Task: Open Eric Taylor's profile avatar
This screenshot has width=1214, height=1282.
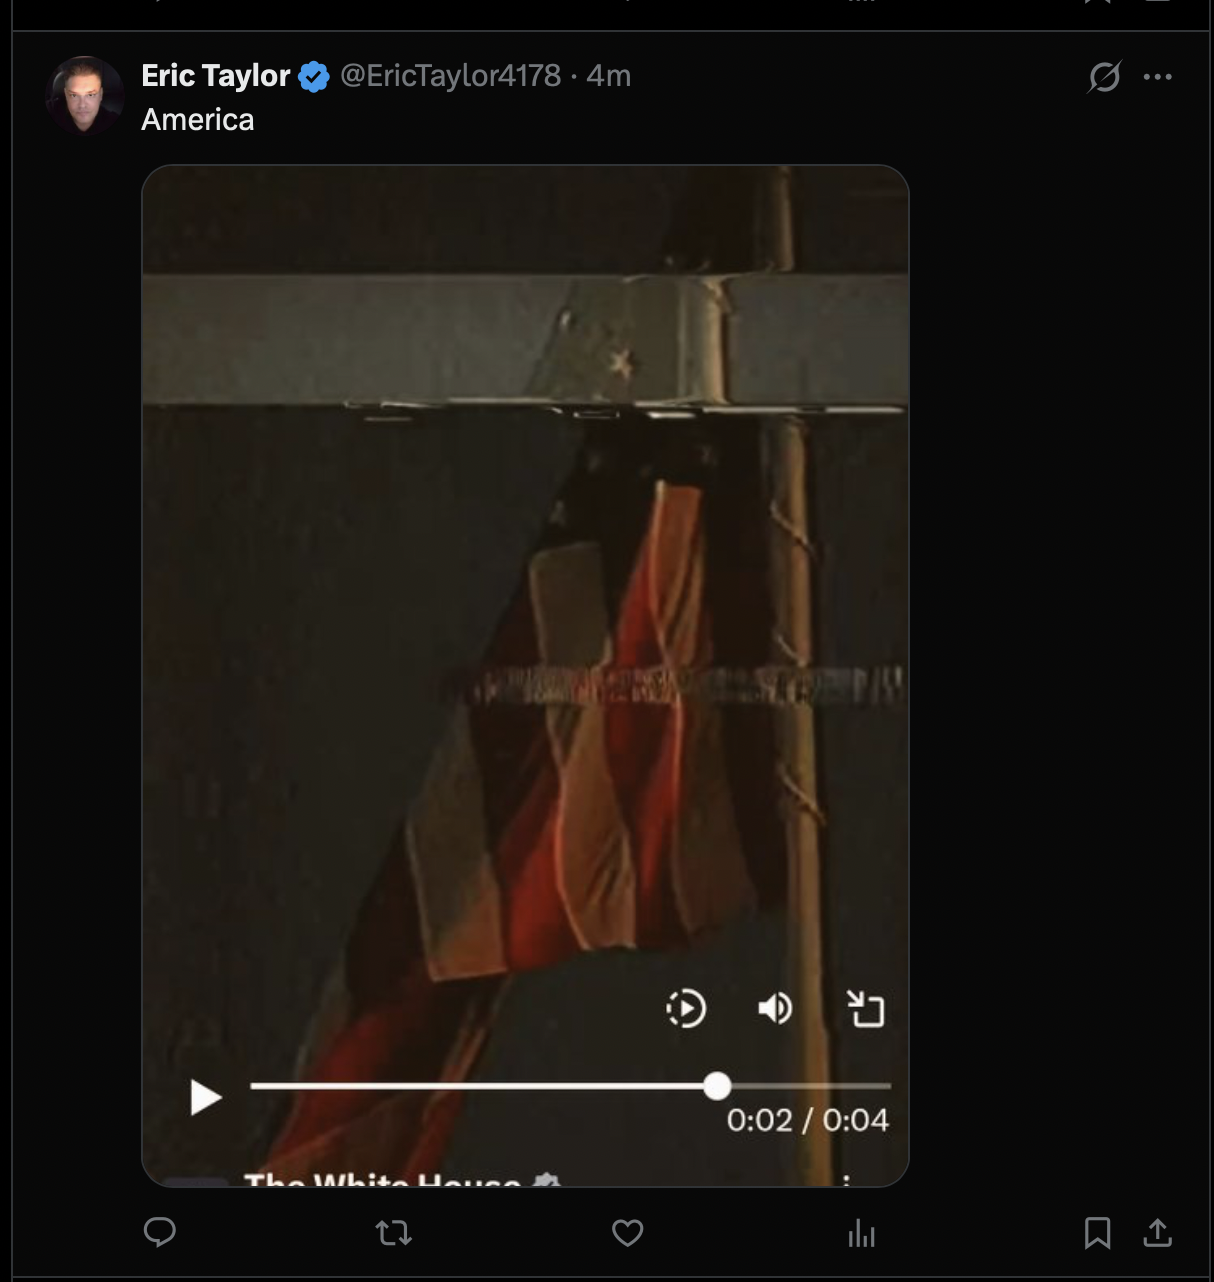Action: click(x=84, y=96)
